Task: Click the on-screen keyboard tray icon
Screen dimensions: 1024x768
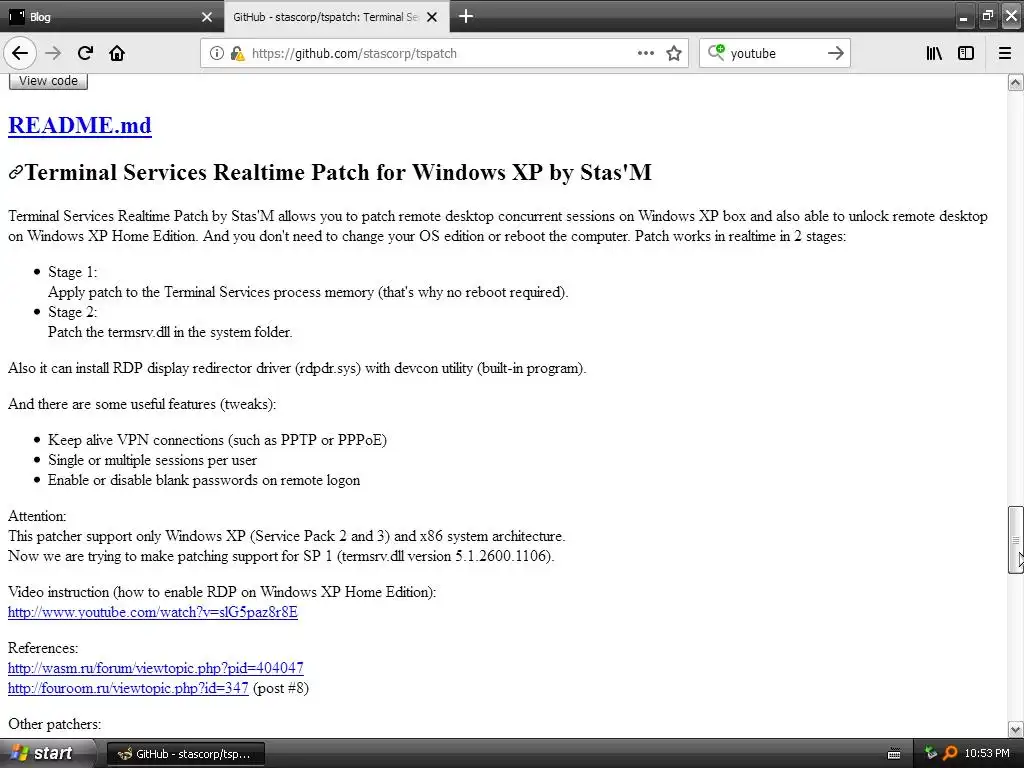Action: point(894,754)
